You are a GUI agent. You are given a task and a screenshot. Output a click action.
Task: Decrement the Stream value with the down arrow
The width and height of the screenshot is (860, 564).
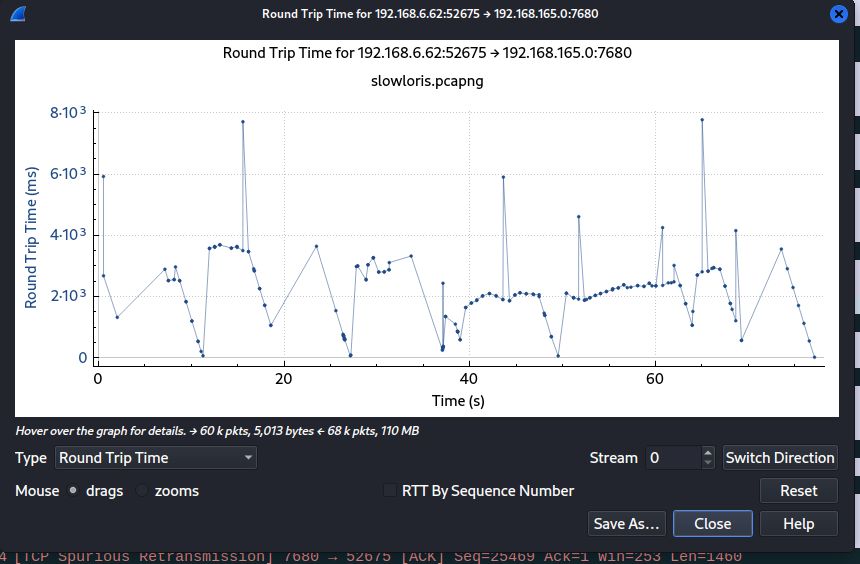pyautogui.click(x=708, y=464)
